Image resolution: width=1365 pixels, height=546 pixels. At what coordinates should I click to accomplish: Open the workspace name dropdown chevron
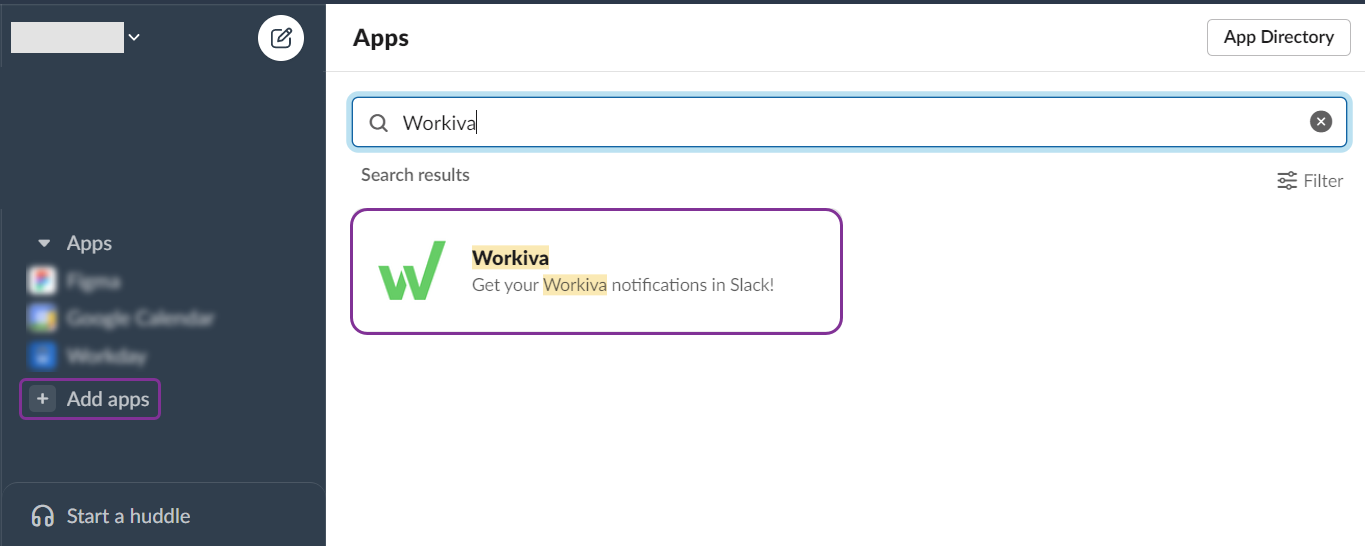[134, 38]
